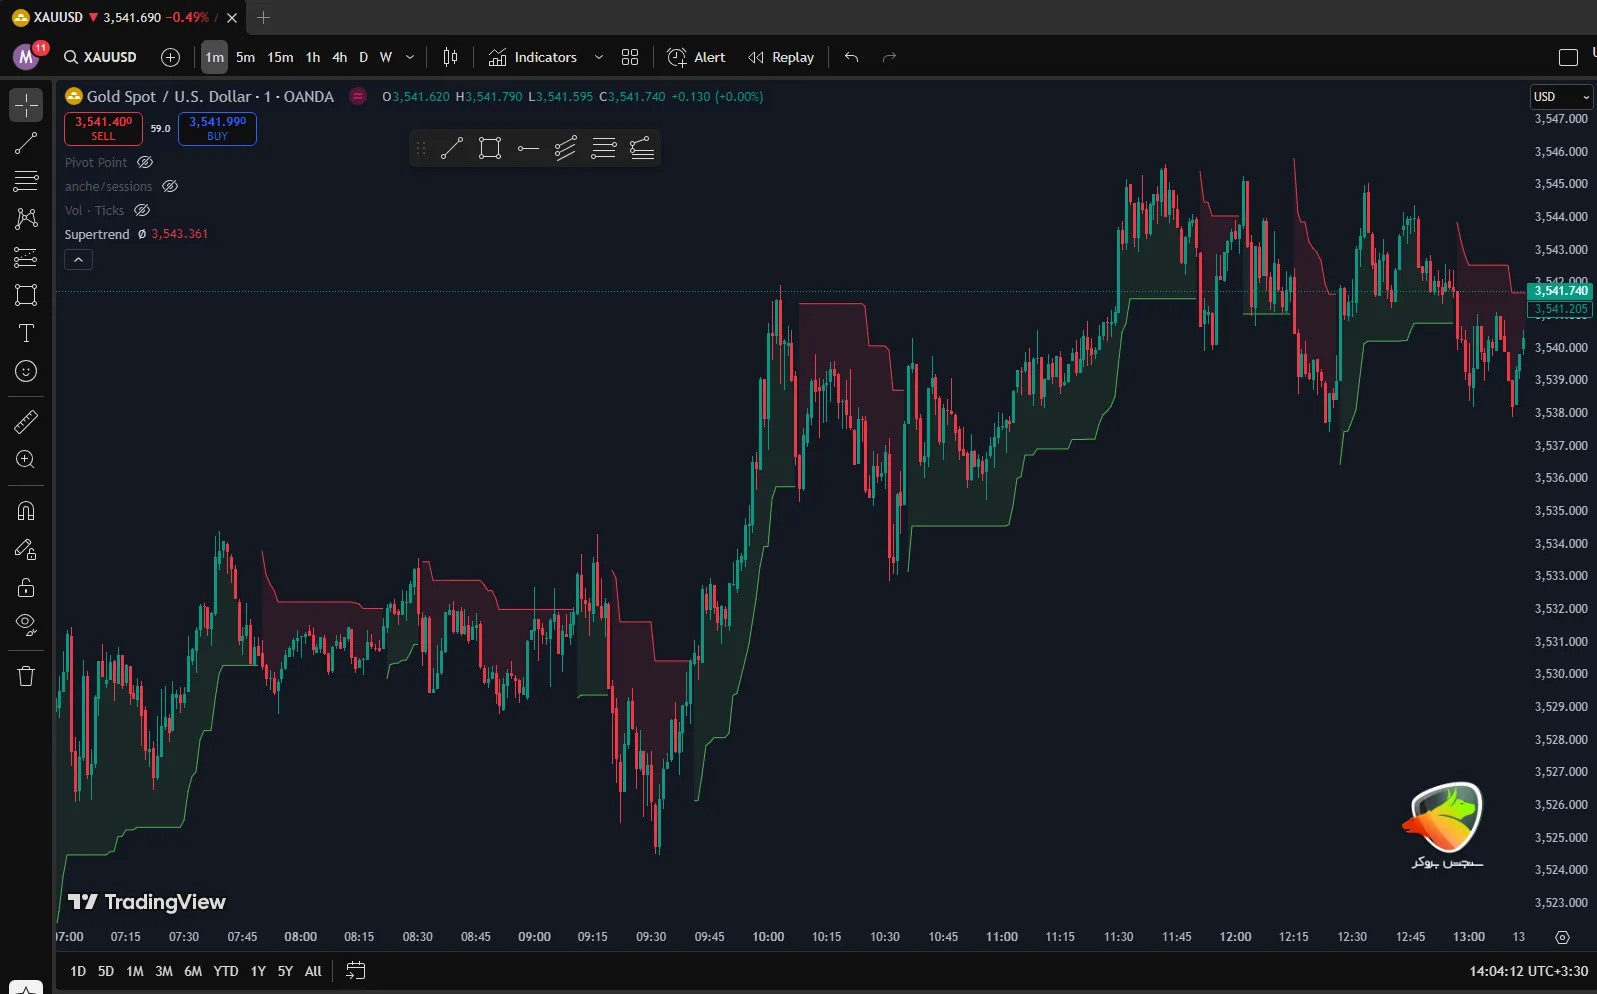Image resolution: width=1597 pixels, height=994 pixels.
Task: Activate the magnet mode icon
Action: 26,511
